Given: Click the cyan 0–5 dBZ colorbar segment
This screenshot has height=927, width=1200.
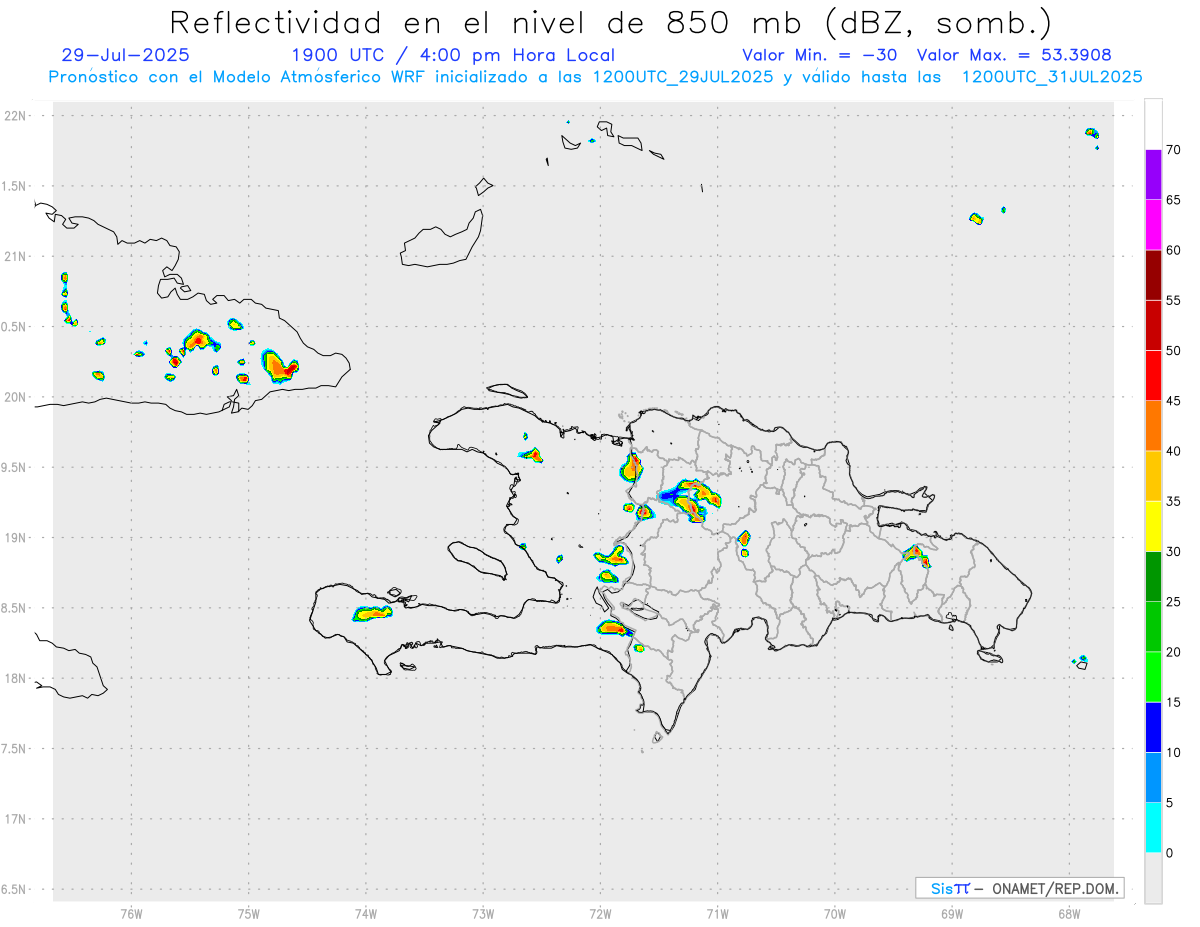Looking at the screenshot, I should [x=1153, y=828].
